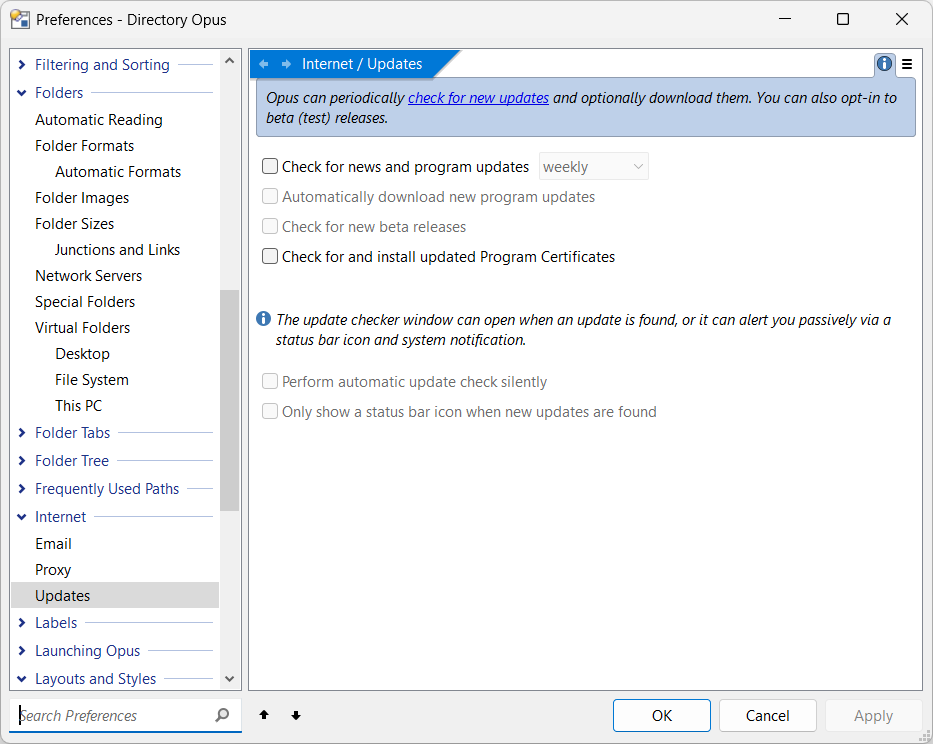This screenshot has width=933, height=744.
Task: Collapse the Internet category
Action: tap(22, 517)
